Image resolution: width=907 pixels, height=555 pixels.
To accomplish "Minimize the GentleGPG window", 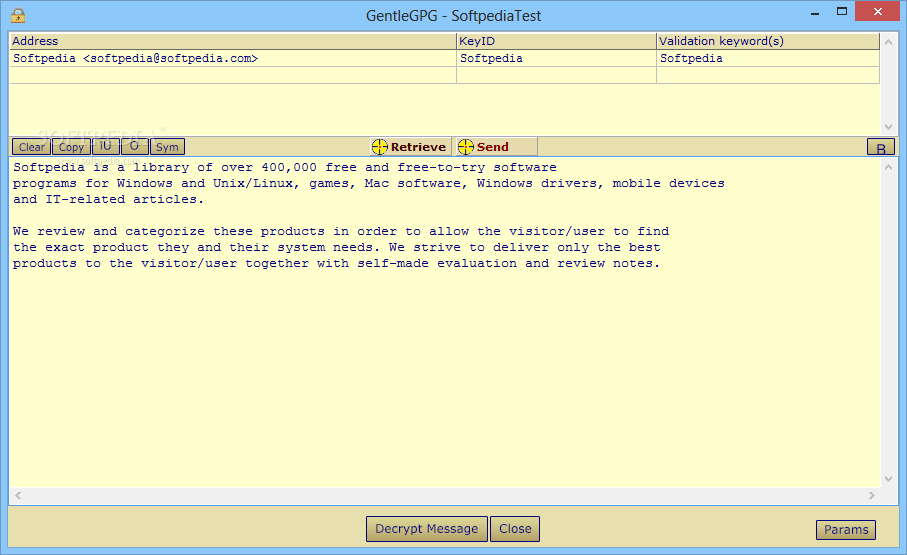I will (x=815, y=13).
